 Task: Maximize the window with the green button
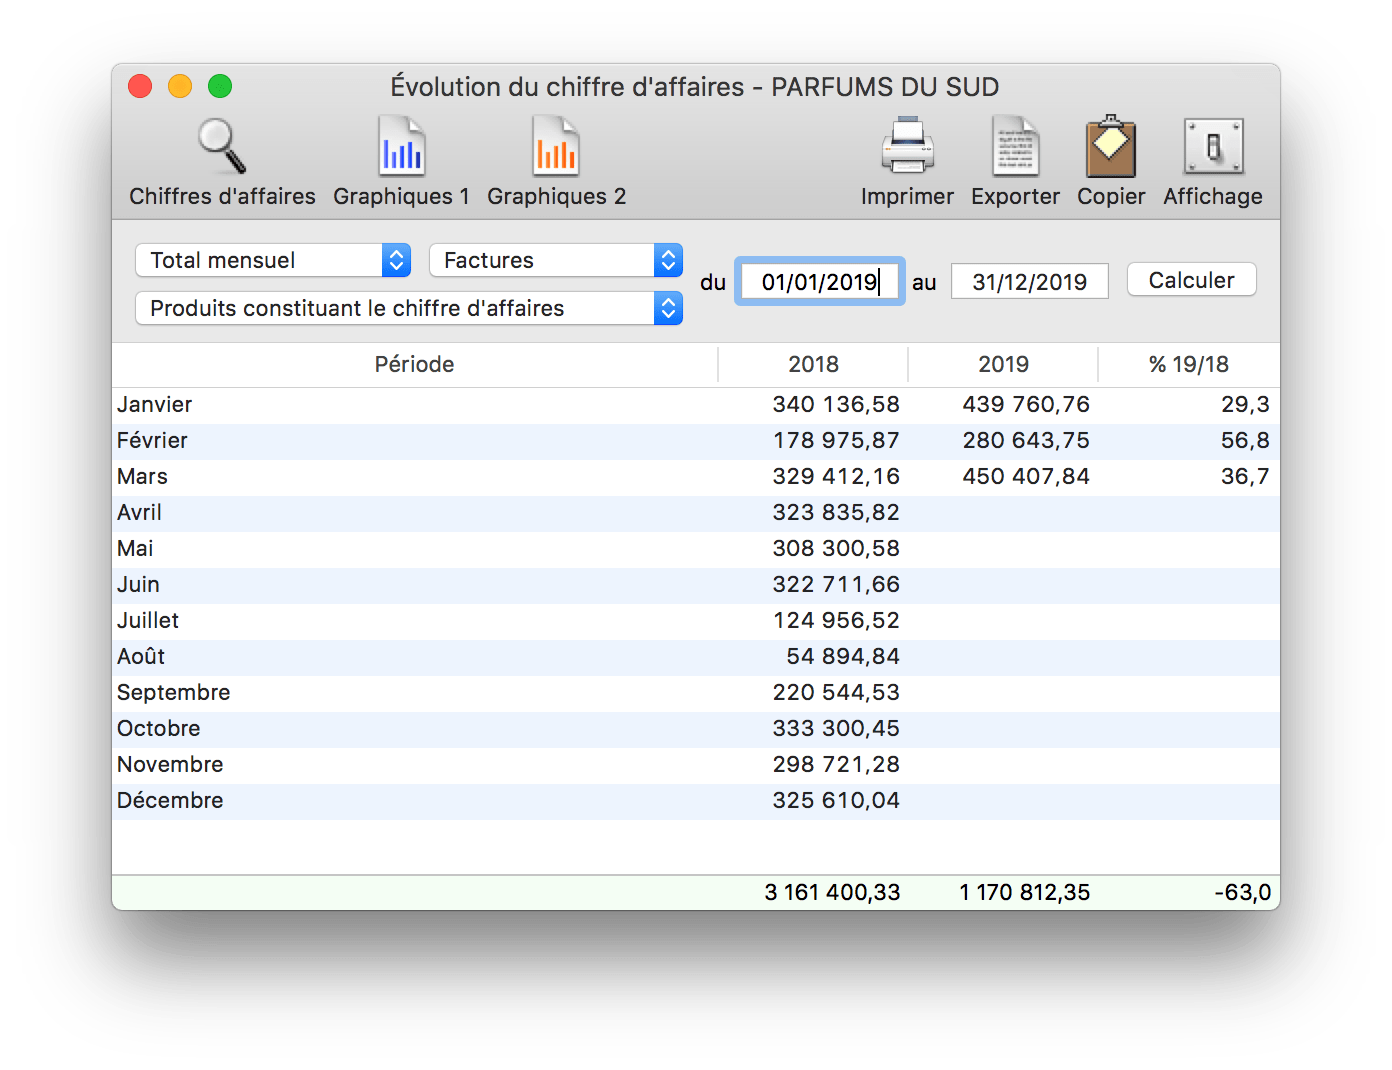220,86
